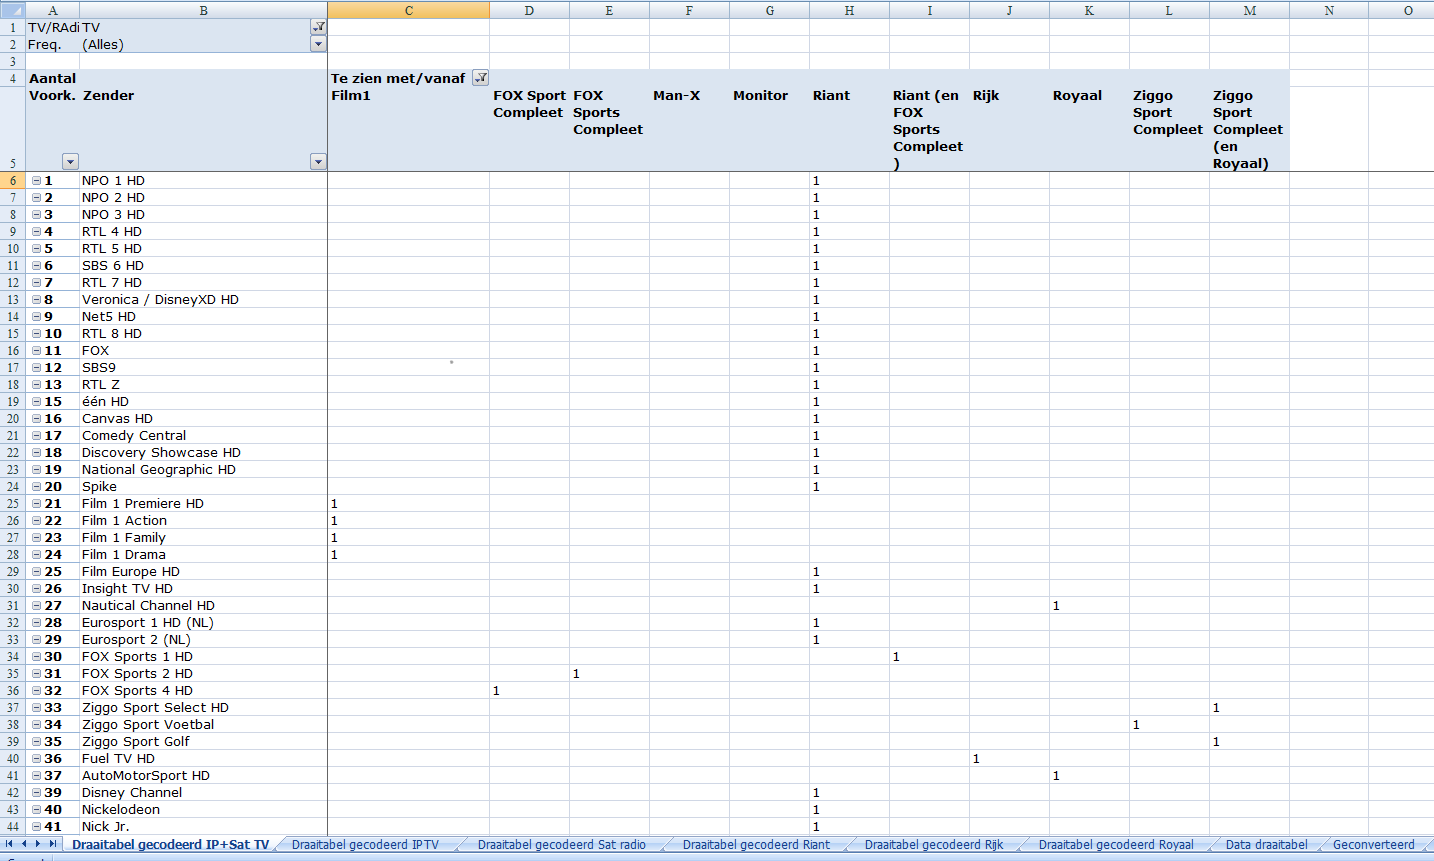This screenshot has height=861, width=1434.
Task: Click the Insight TV HD cell
Action: (x=203, y=589)
